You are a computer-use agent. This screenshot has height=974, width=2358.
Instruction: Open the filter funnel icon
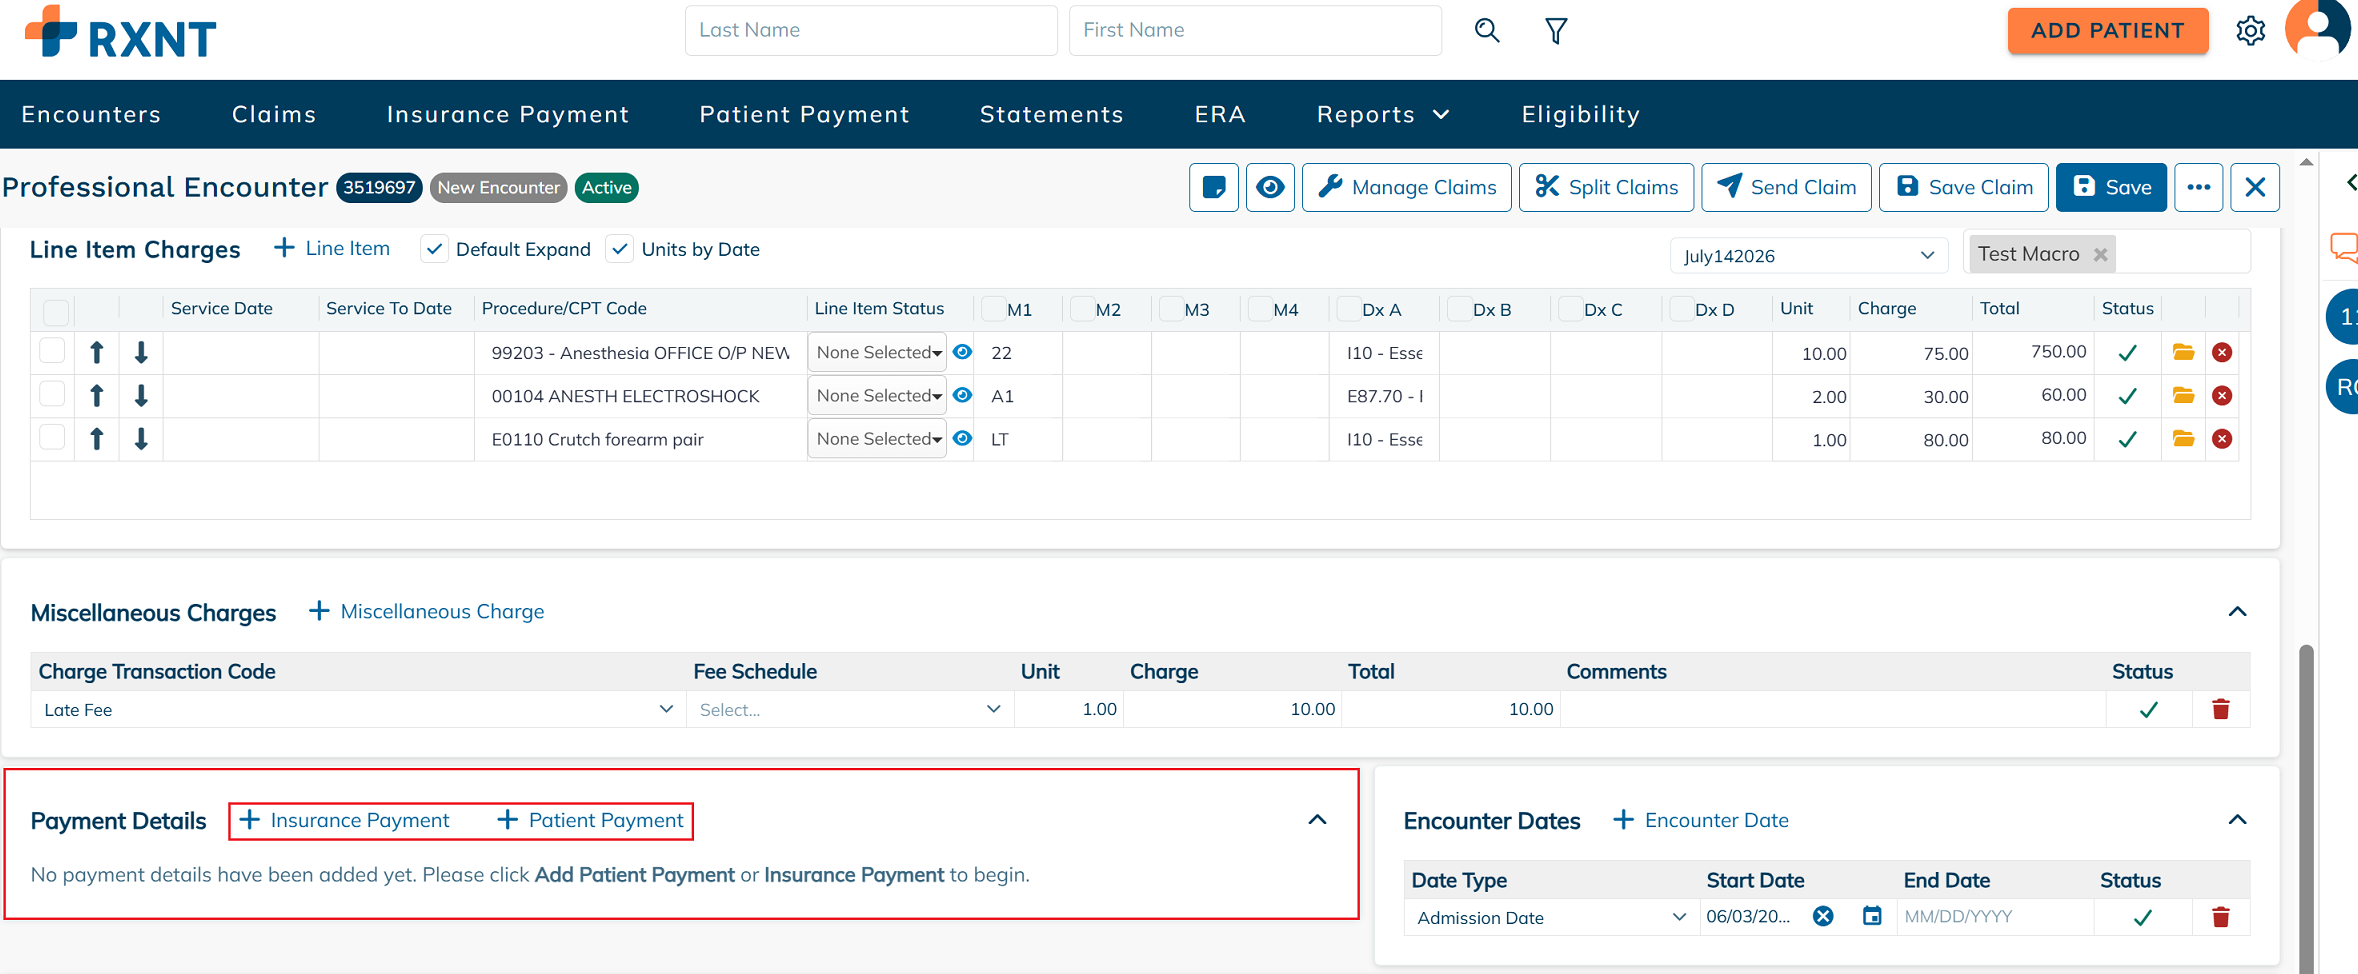coord(1556,31)
